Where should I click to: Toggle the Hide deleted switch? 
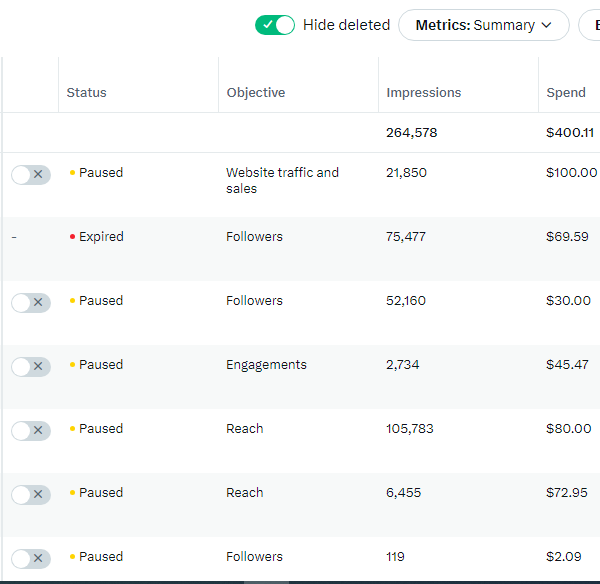pyautogui.click(x=275, y=25)
